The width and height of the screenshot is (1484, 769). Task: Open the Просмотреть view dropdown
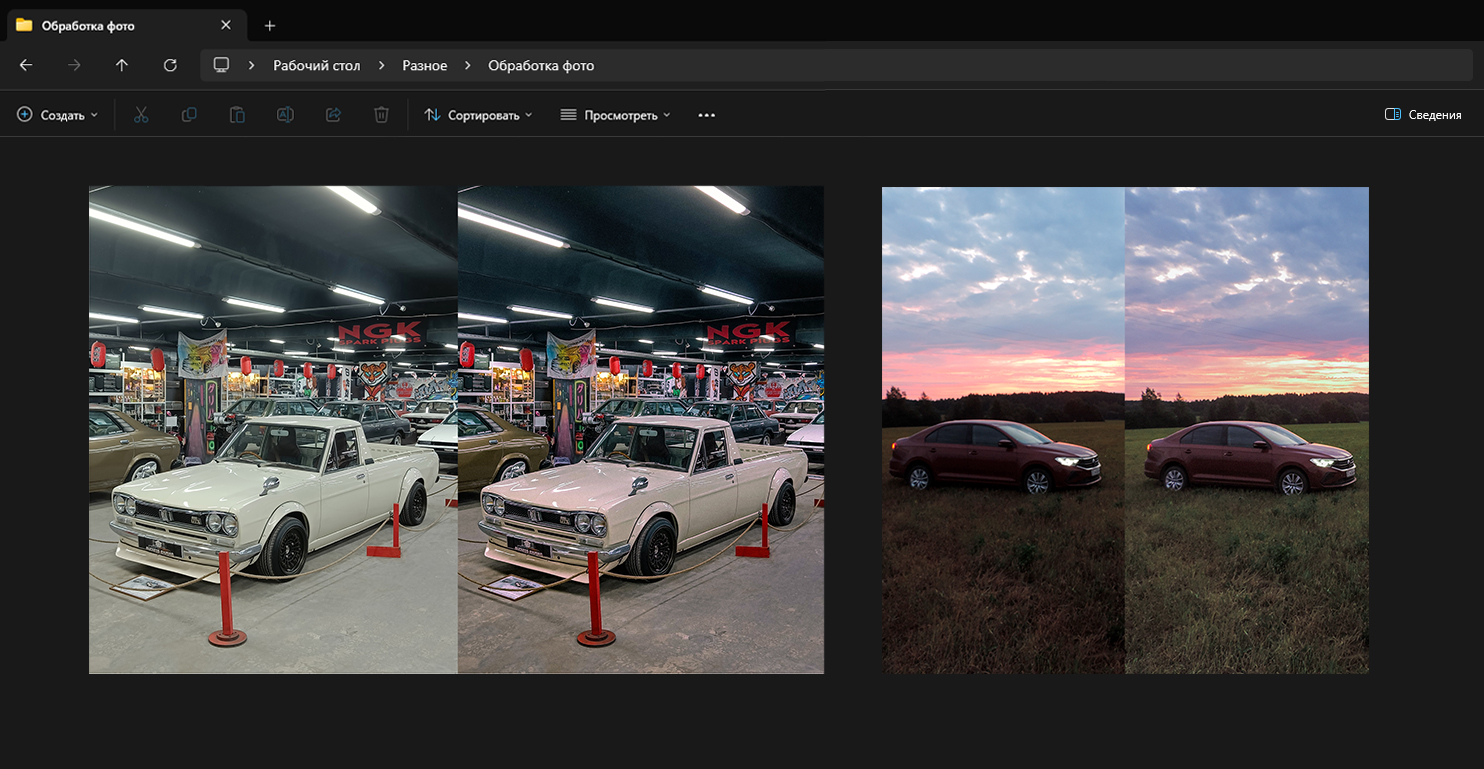click(x=615, y=115)
